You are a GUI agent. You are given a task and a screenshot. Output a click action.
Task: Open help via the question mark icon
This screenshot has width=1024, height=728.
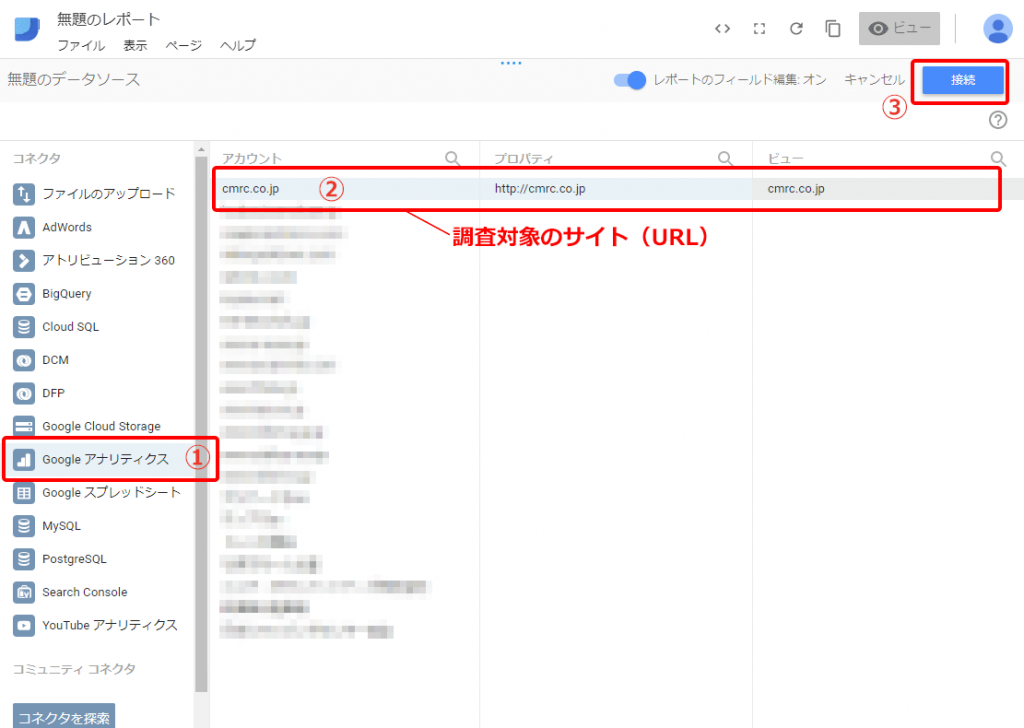pyautogui.click(x=998, y=120)
